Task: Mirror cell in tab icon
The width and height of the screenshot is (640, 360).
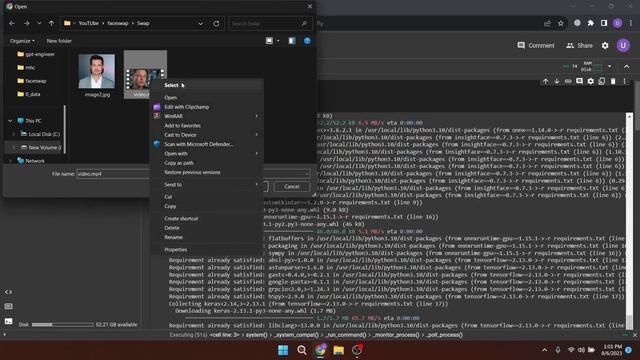Action: pyautogui.click(x=602, y=82)
